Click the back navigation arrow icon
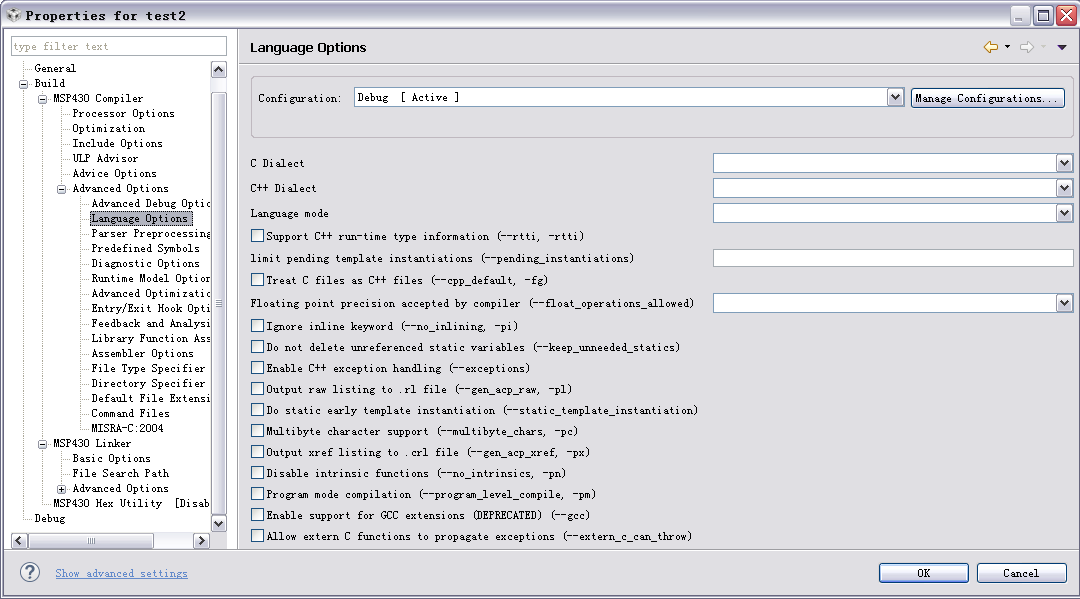The width and height of the screenshot is (1080, 599). click(990, 47)
